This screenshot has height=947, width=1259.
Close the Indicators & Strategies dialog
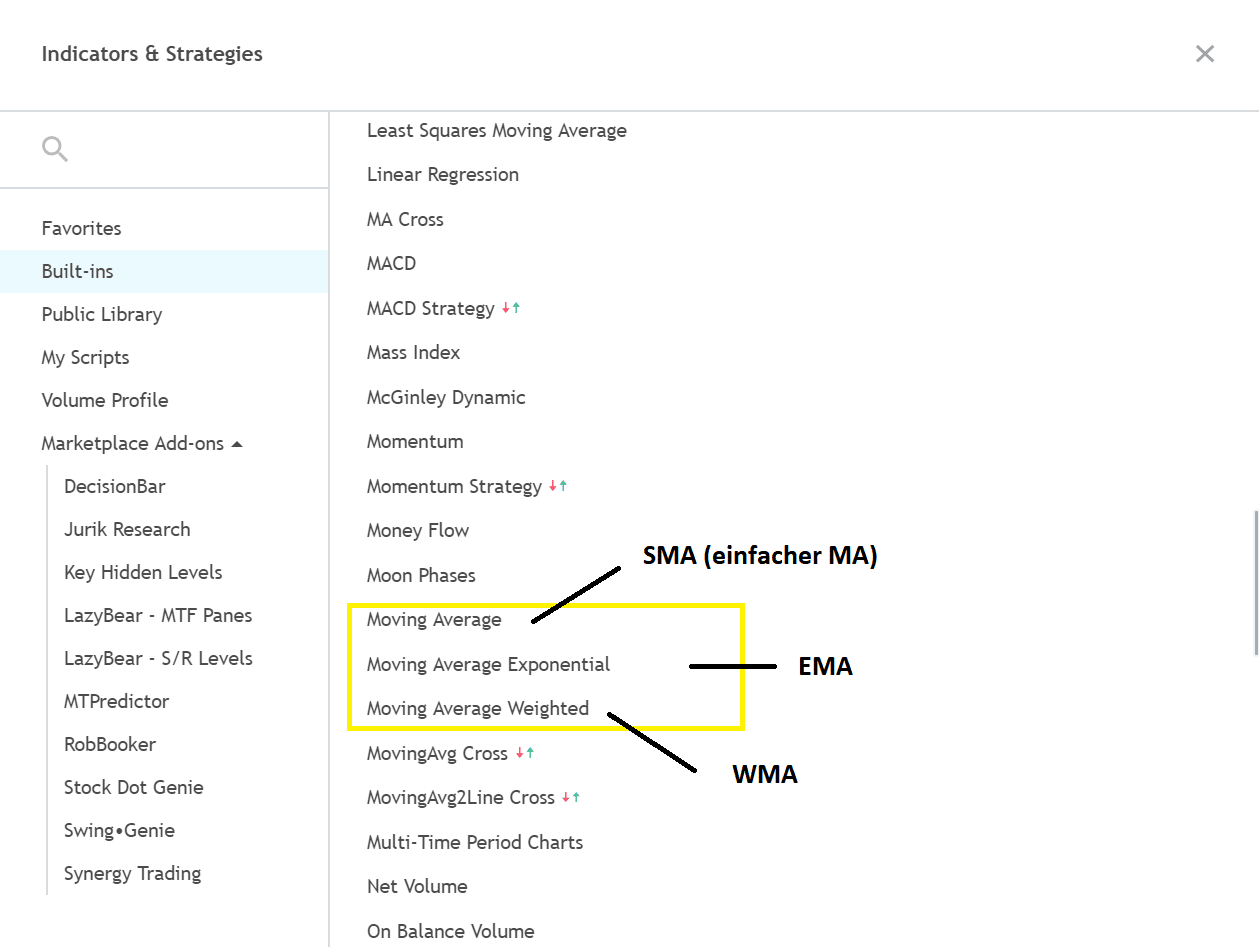coord(1204,54)
